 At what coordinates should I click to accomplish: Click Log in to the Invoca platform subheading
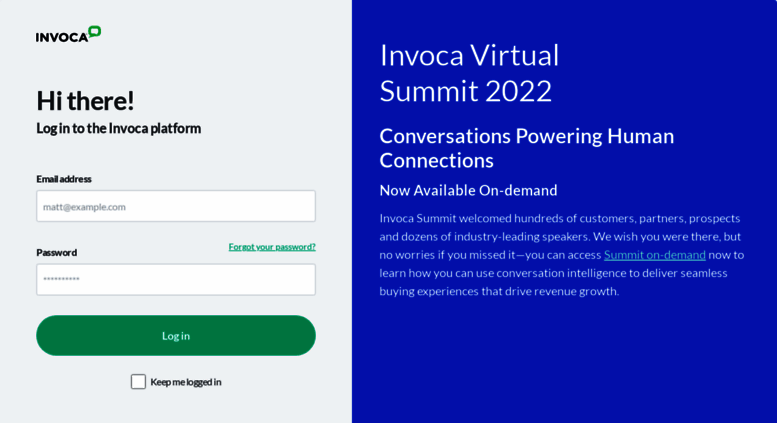point(118,128)
